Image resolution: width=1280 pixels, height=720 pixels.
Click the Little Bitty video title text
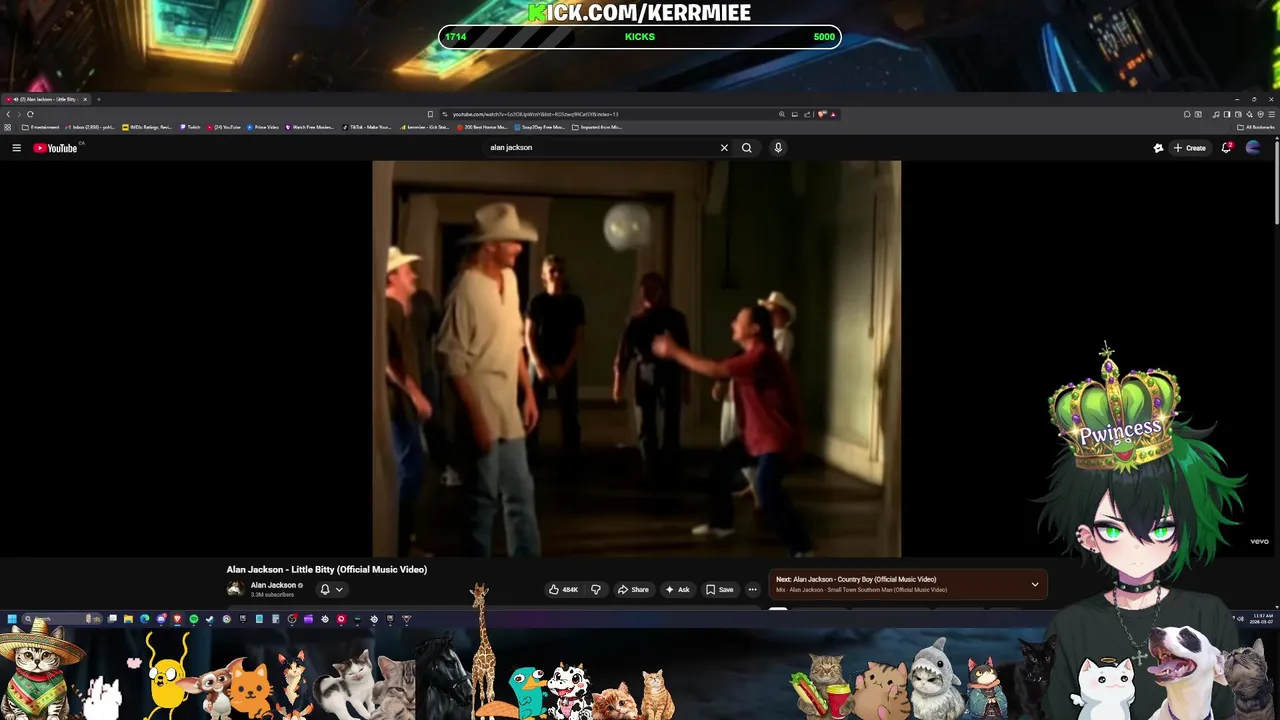tap(327, 570)
